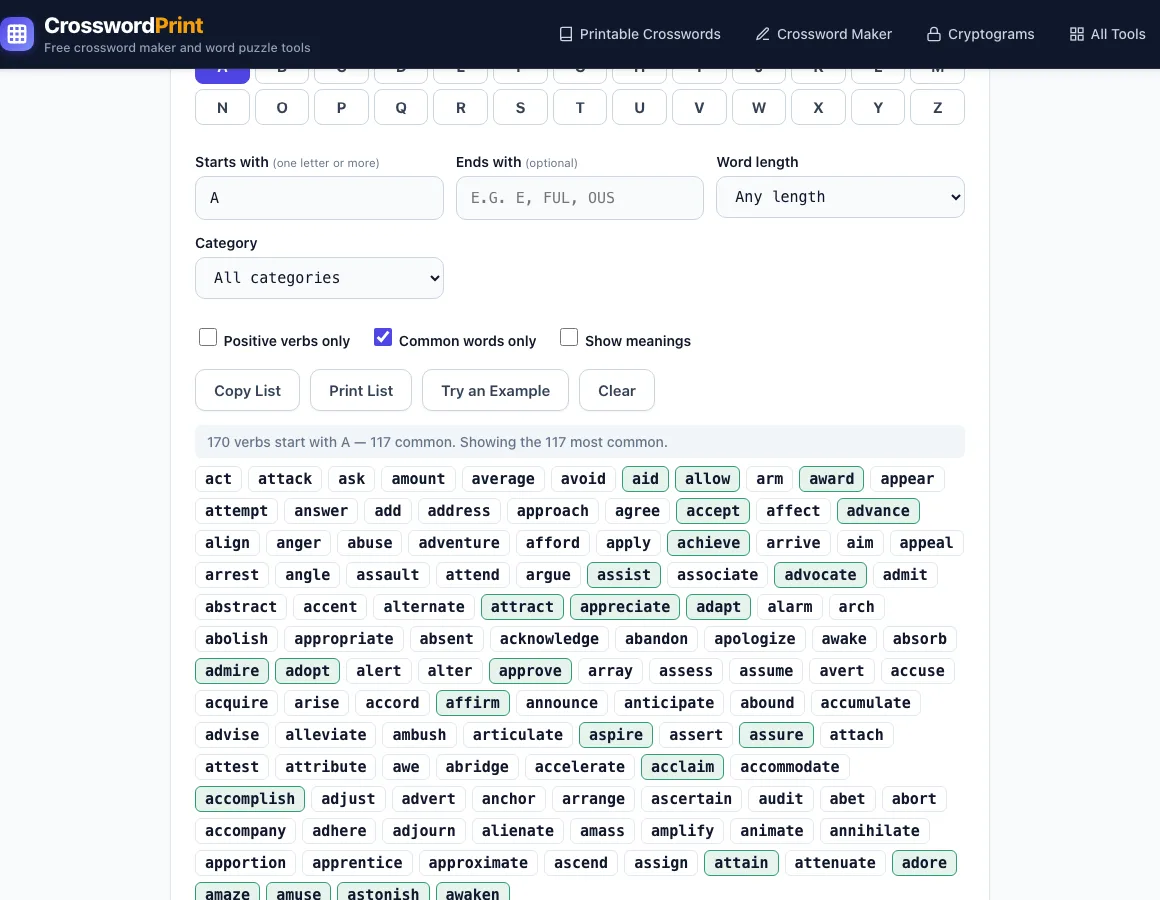
Task: Click the word chip 'adventure'
Action: (459, 543)
